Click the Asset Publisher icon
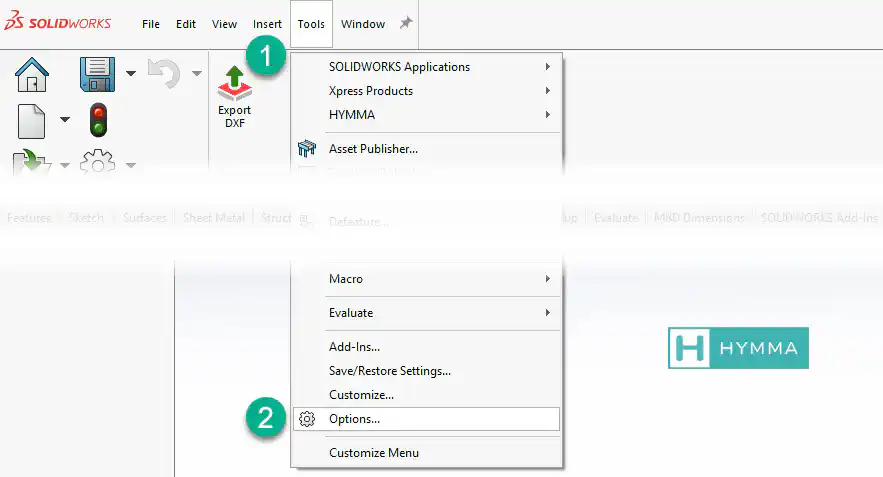 tap(307, 149)
